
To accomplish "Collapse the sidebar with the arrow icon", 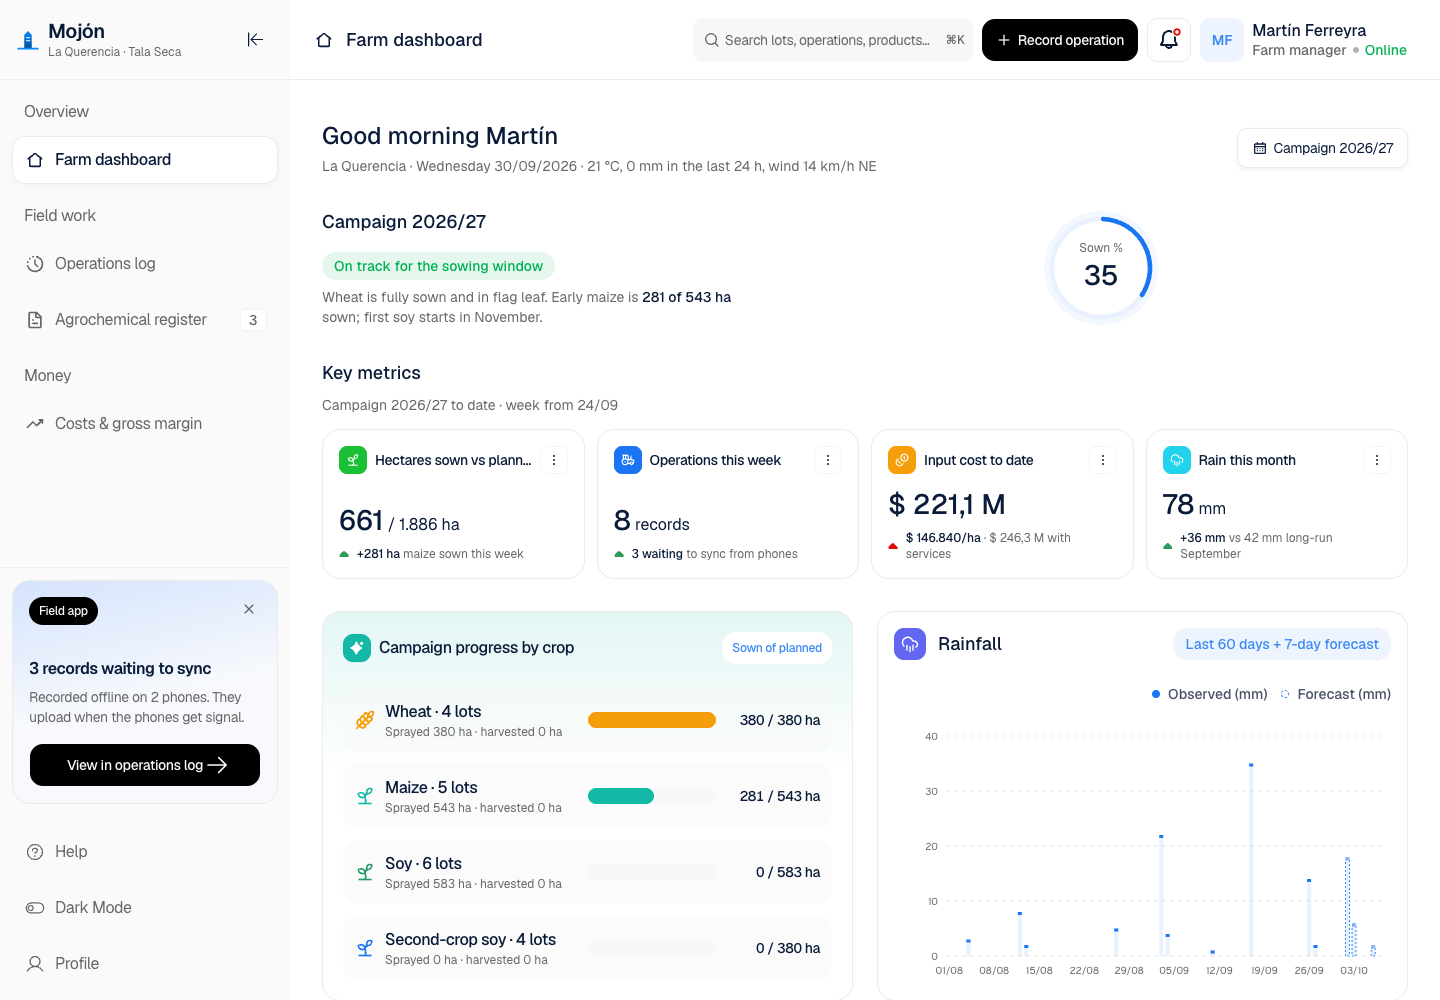I will click(255, 39).
